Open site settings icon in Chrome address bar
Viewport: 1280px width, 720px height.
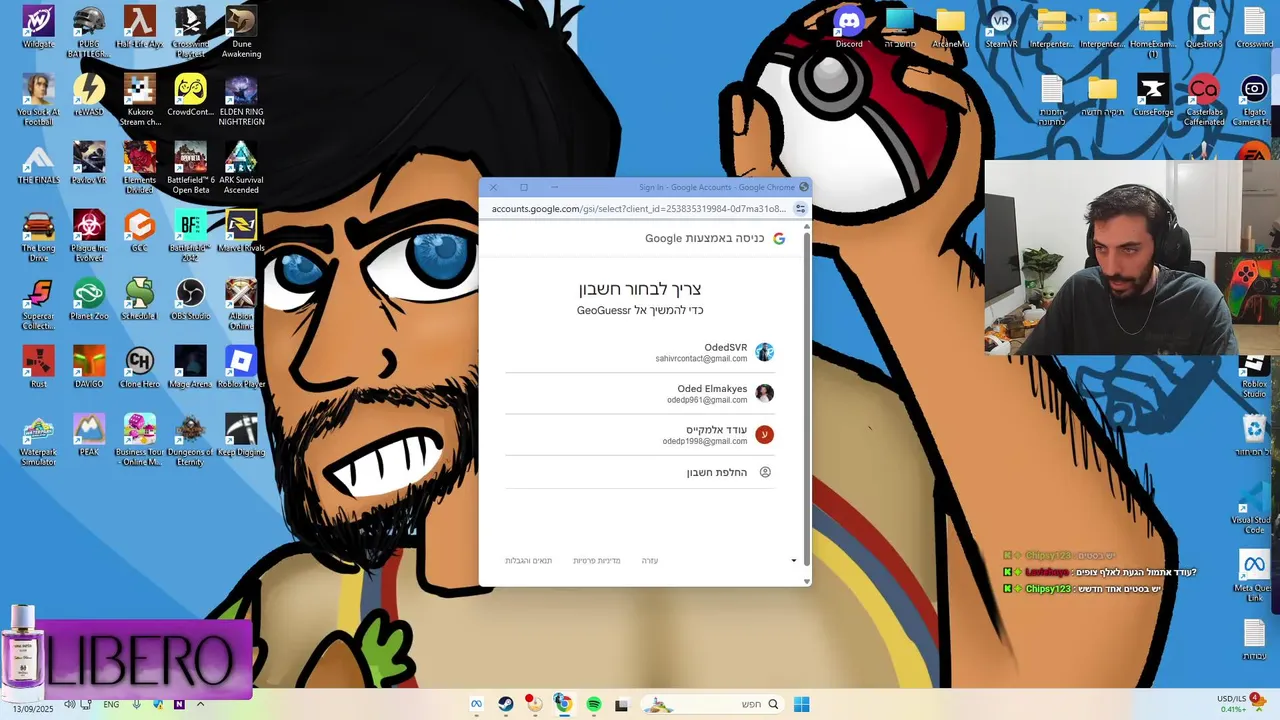coord(800,209)
